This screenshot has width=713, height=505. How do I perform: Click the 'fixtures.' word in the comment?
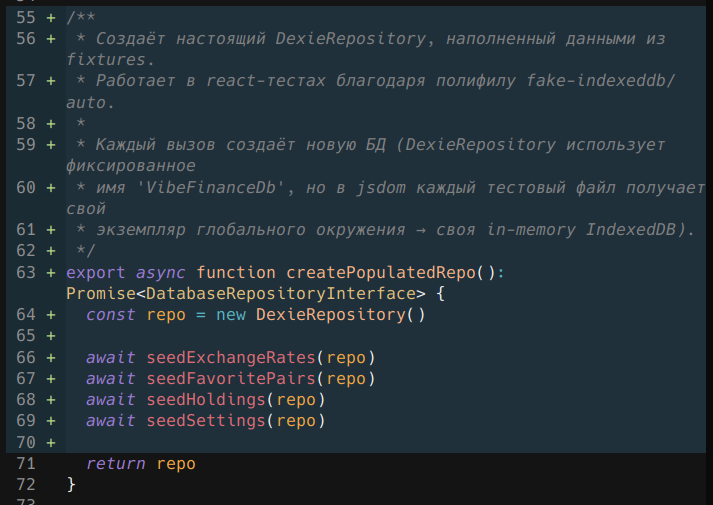click(111, 60)
